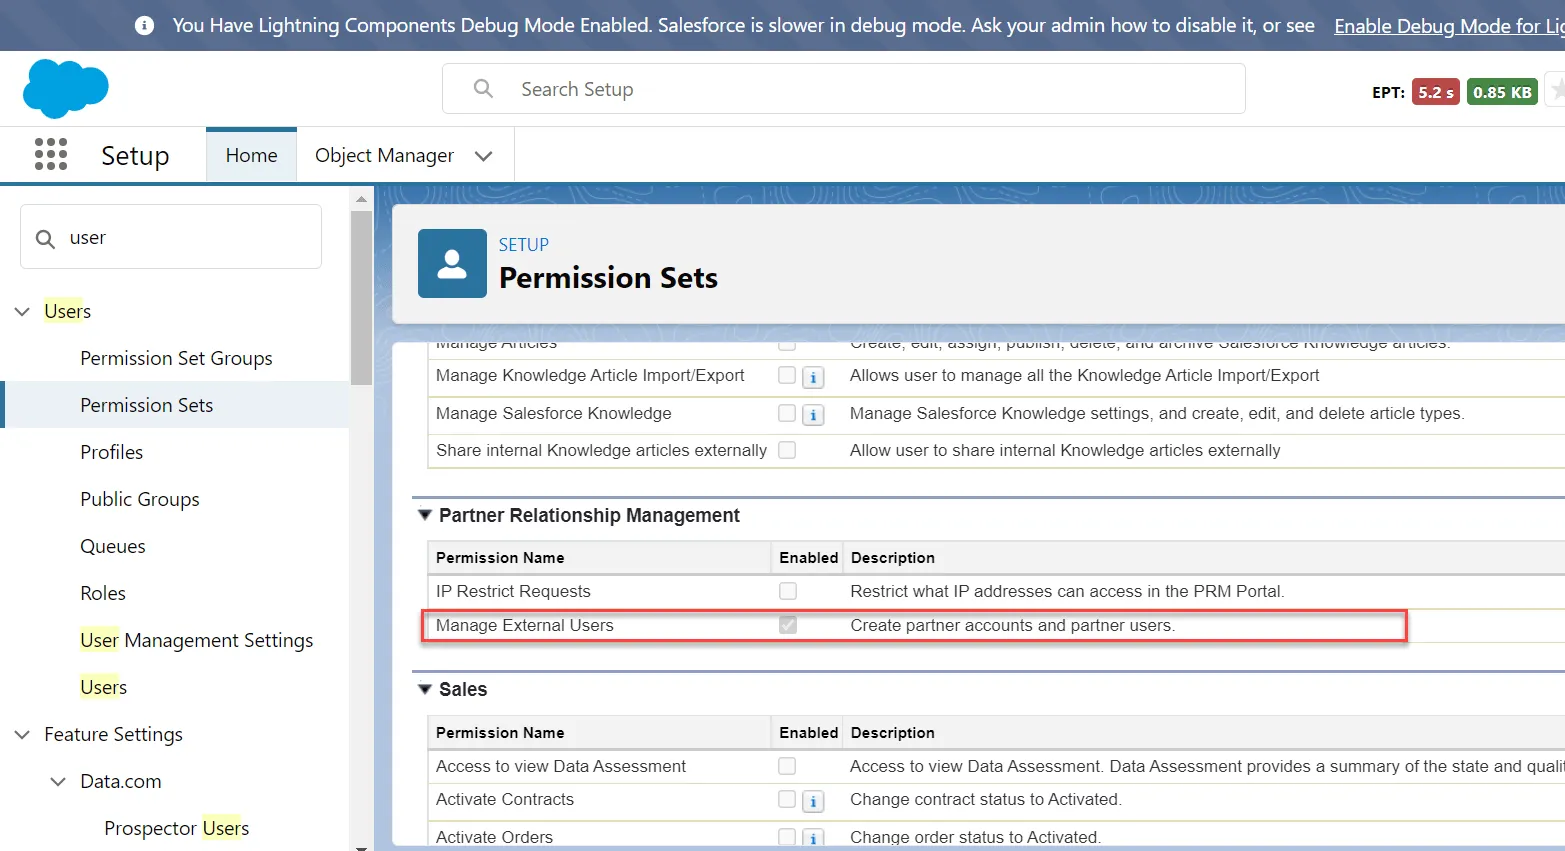1565x851 pixels.
Task: Collapse the Users sidebar section
Action: (22, 311)
